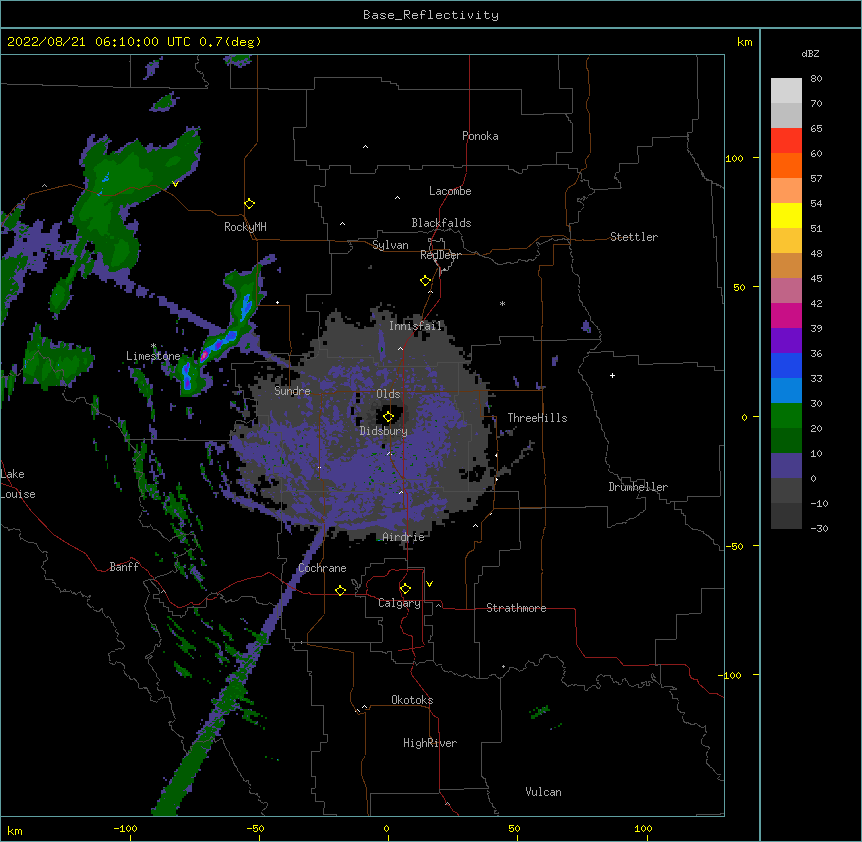Click the -50 tick on the vertical axis
862x842 pixels.
734,546
